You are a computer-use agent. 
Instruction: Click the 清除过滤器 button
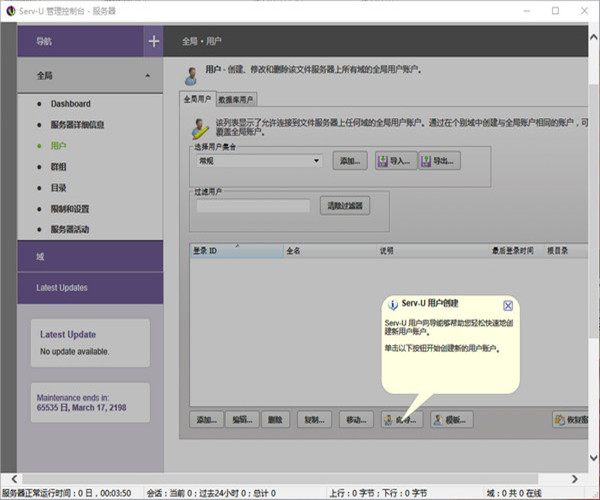click(x=345, y=206)
